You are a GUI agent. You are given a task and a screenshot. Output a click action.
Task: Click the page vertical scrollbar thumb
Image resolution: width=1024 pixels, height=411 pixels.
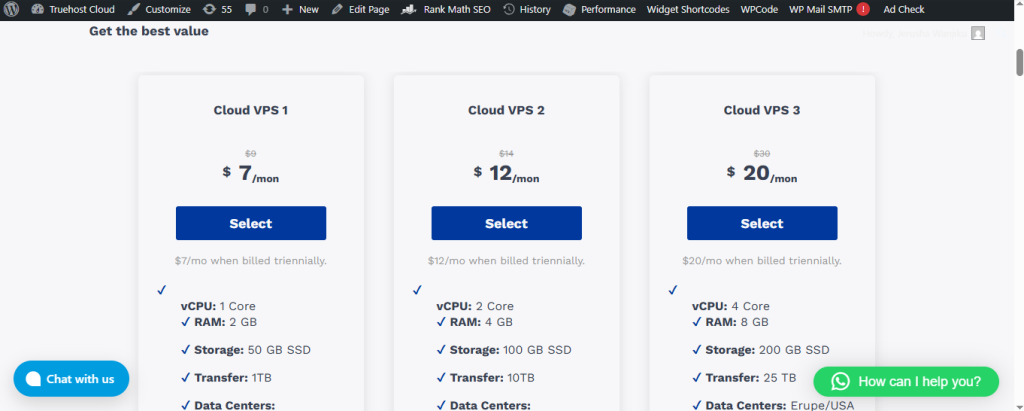click(1019, 62)
